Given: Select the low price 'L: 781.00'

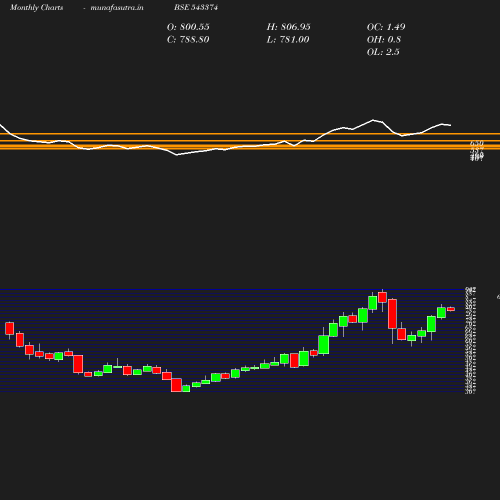Looking at the screenshot, I should coord(288,40).
